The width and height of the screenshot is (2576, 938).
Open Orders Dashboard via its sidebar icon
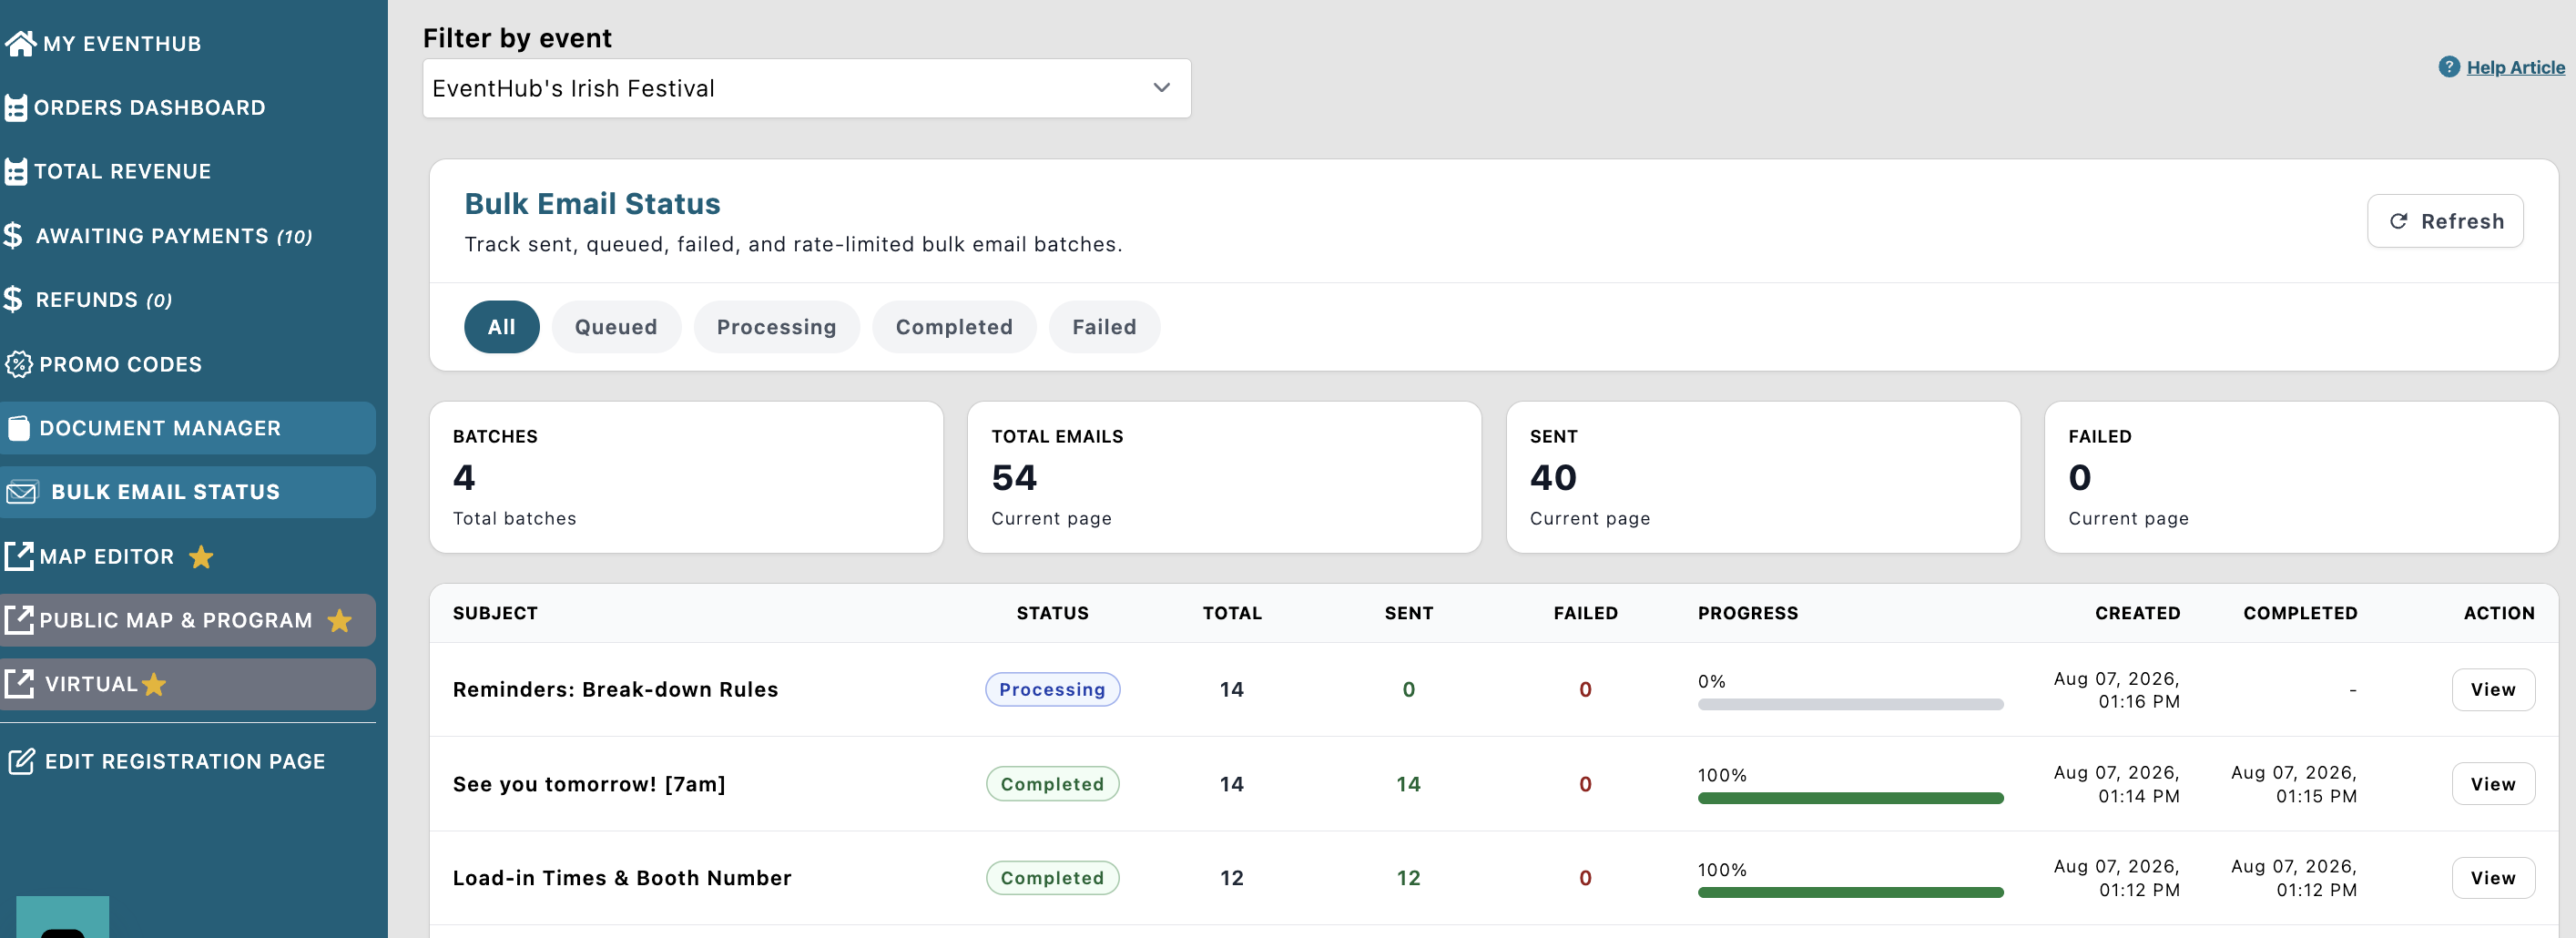(15, 108)
